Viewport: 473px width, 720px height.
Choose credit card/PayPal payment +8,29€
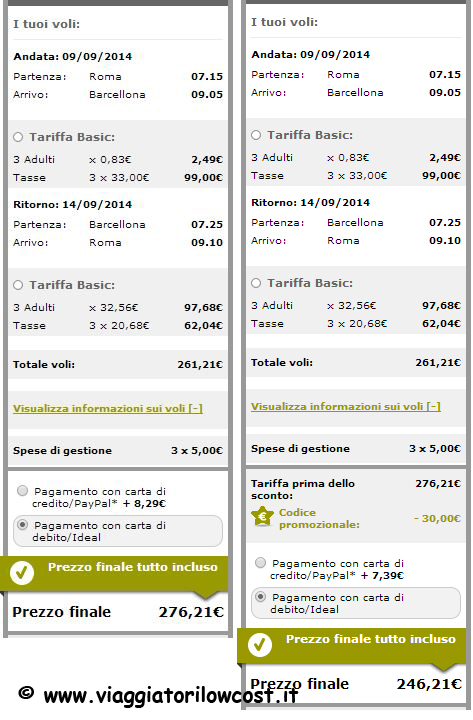[22, 491]
